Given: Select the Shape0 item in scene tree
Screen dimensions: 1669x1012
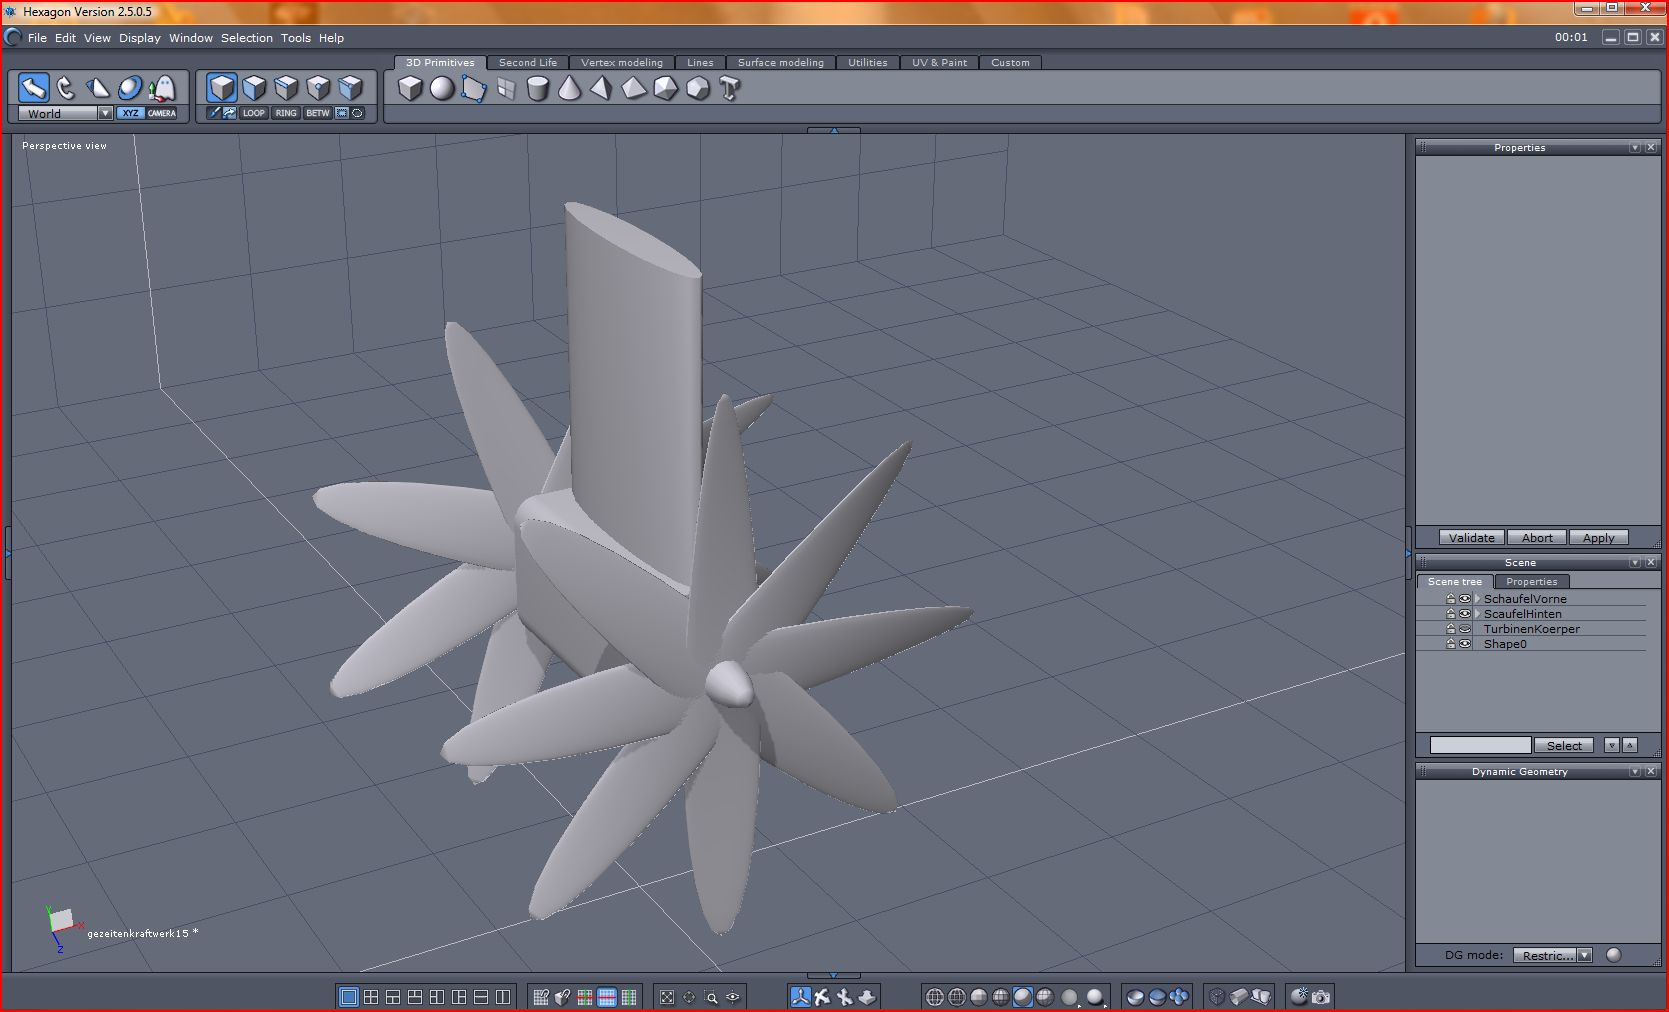Looking at the screenshot, I should (1505, 644).
